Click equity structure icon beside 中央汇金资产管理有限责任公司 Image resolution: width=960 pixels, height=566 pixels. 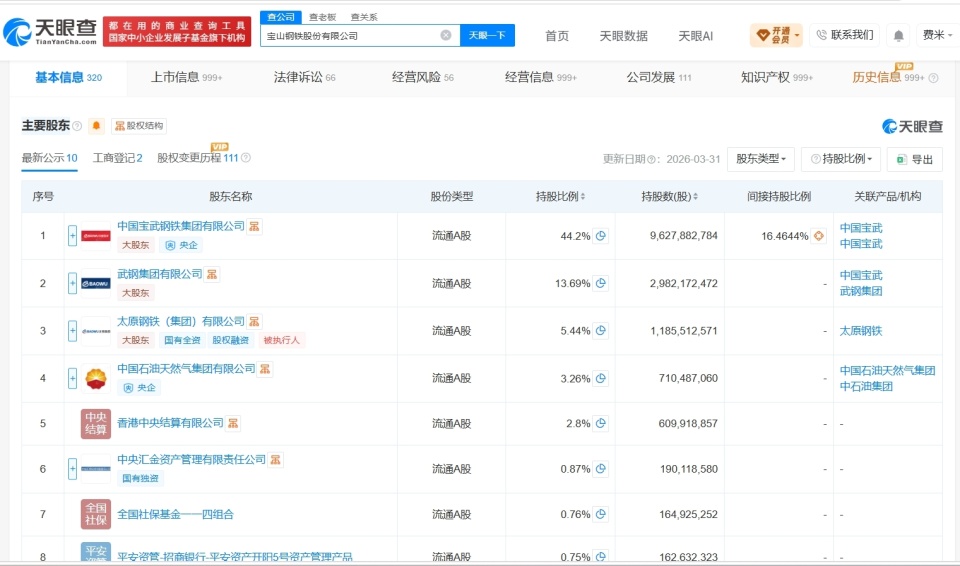[x=276, y=459]
